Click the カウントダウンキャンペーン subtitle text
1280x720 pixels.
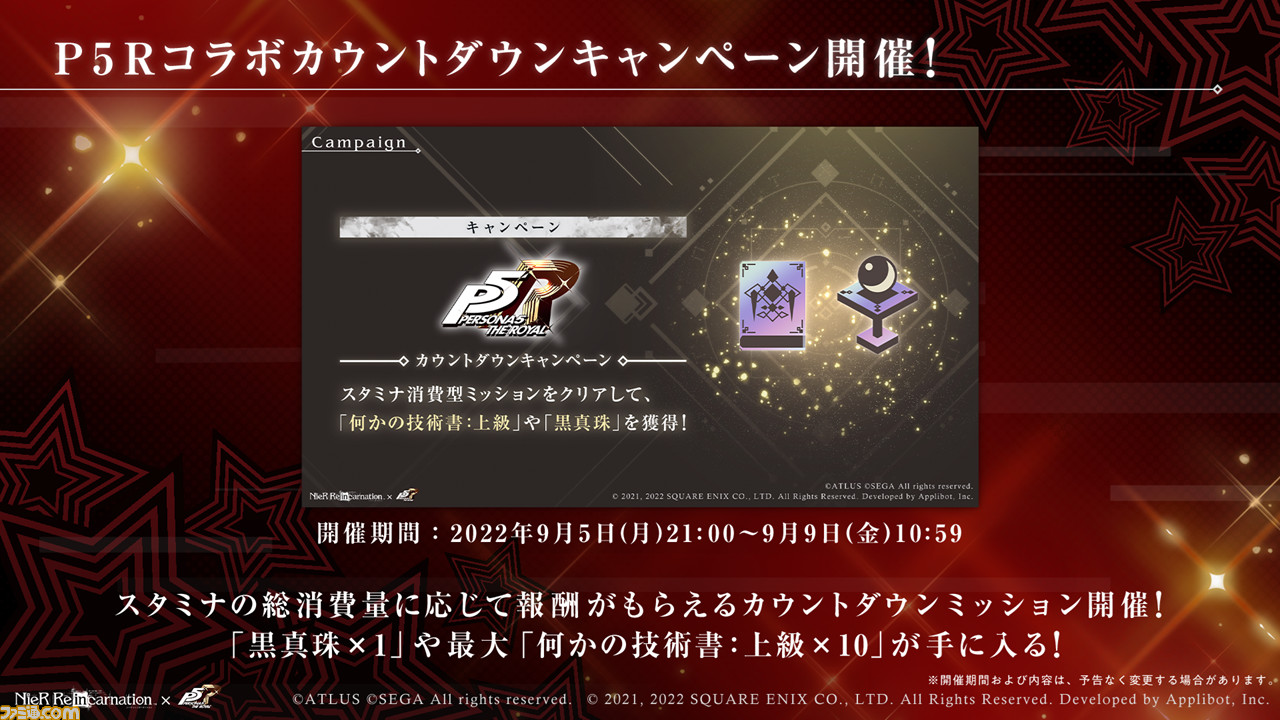513,360
